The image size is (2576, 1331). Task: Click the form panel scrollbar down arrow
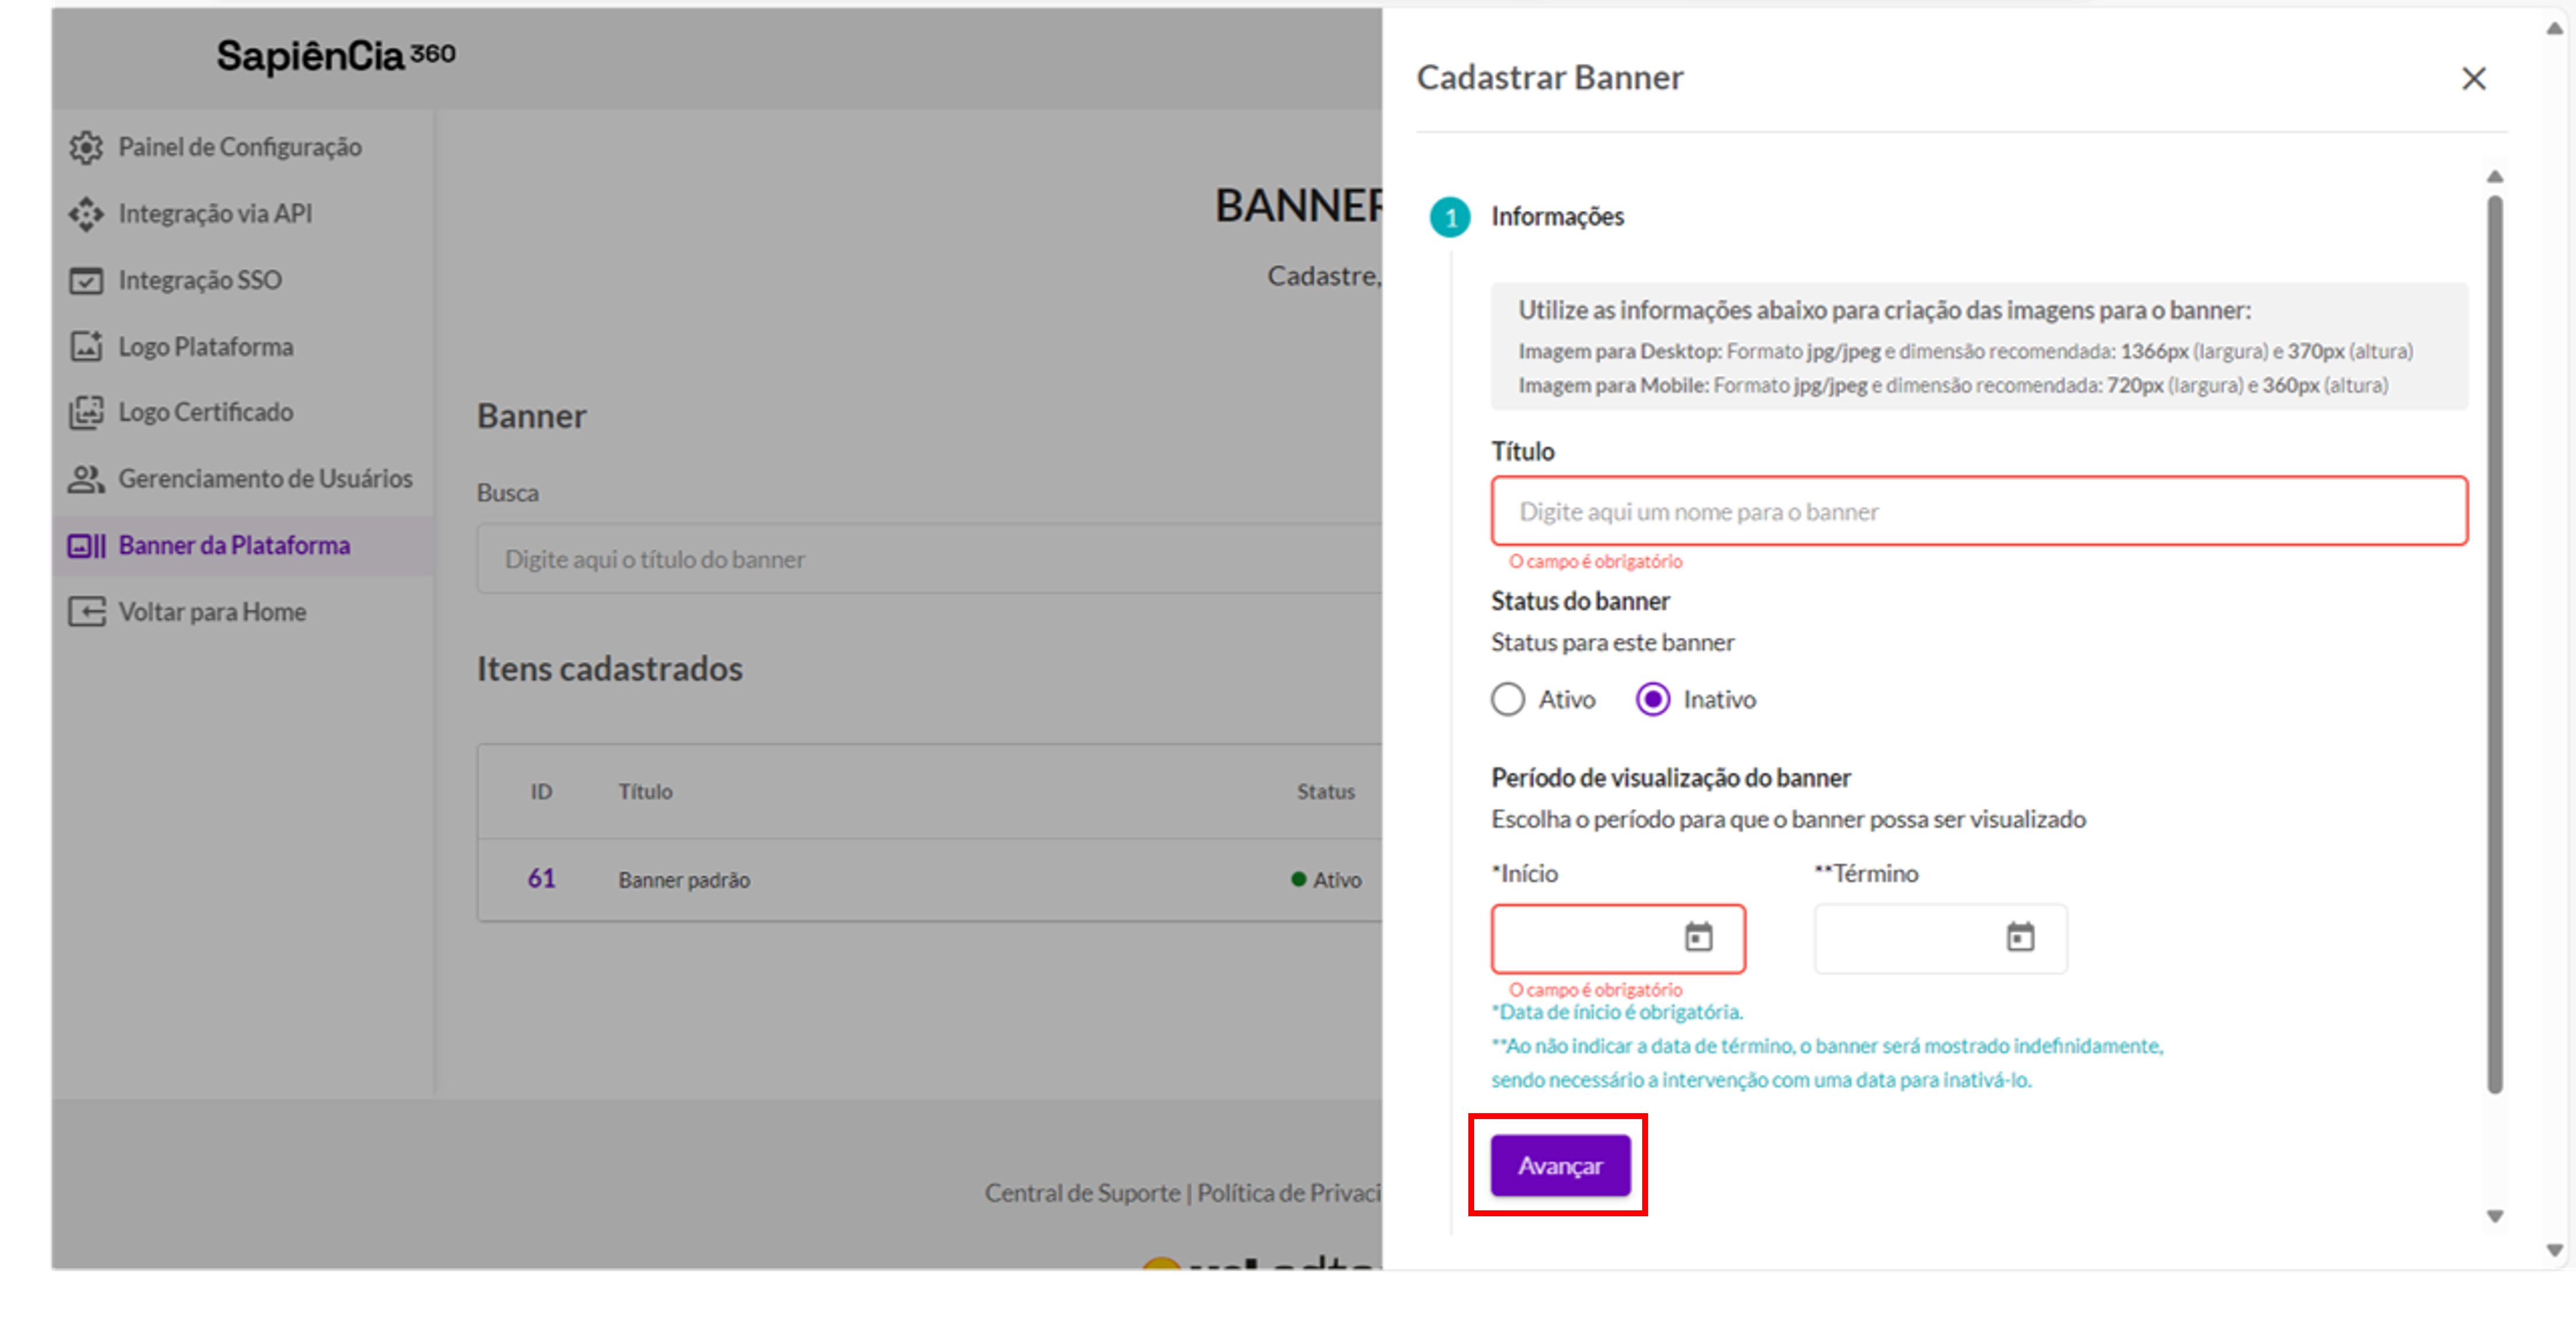[2495, 1217]
